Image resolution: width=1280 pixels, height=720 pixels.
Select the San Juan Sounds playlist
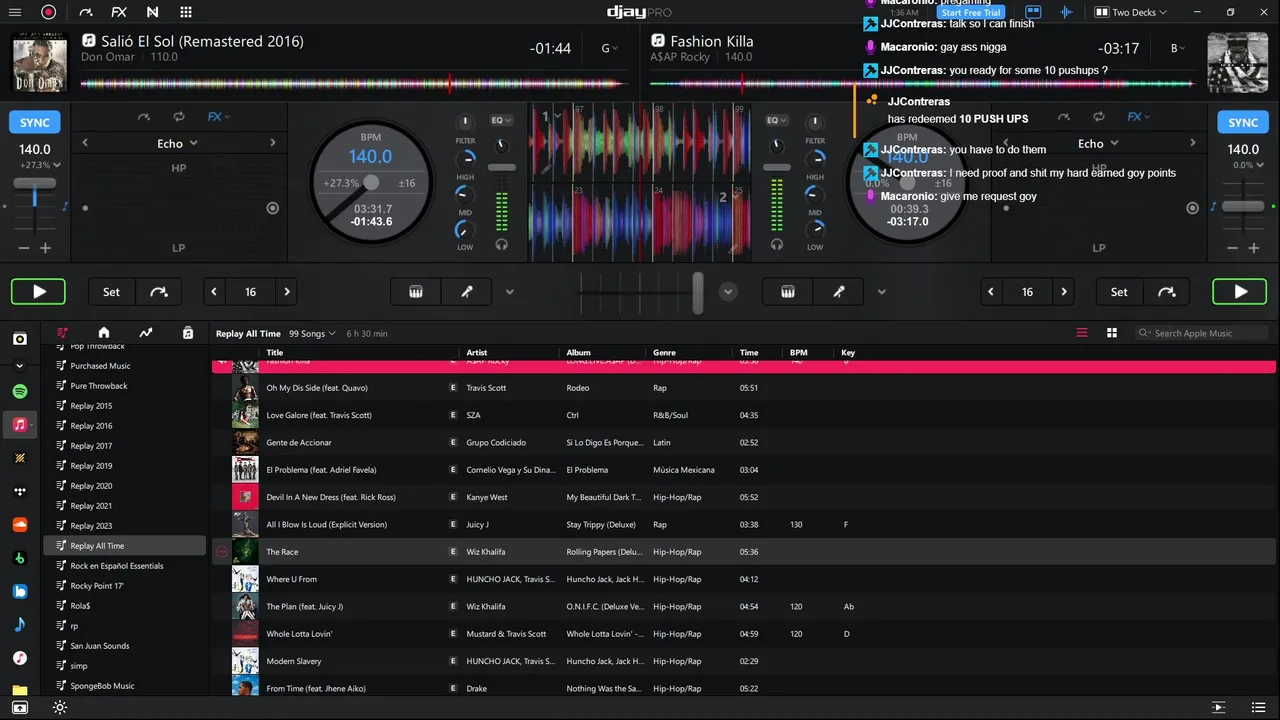click(x=99, y=646)
